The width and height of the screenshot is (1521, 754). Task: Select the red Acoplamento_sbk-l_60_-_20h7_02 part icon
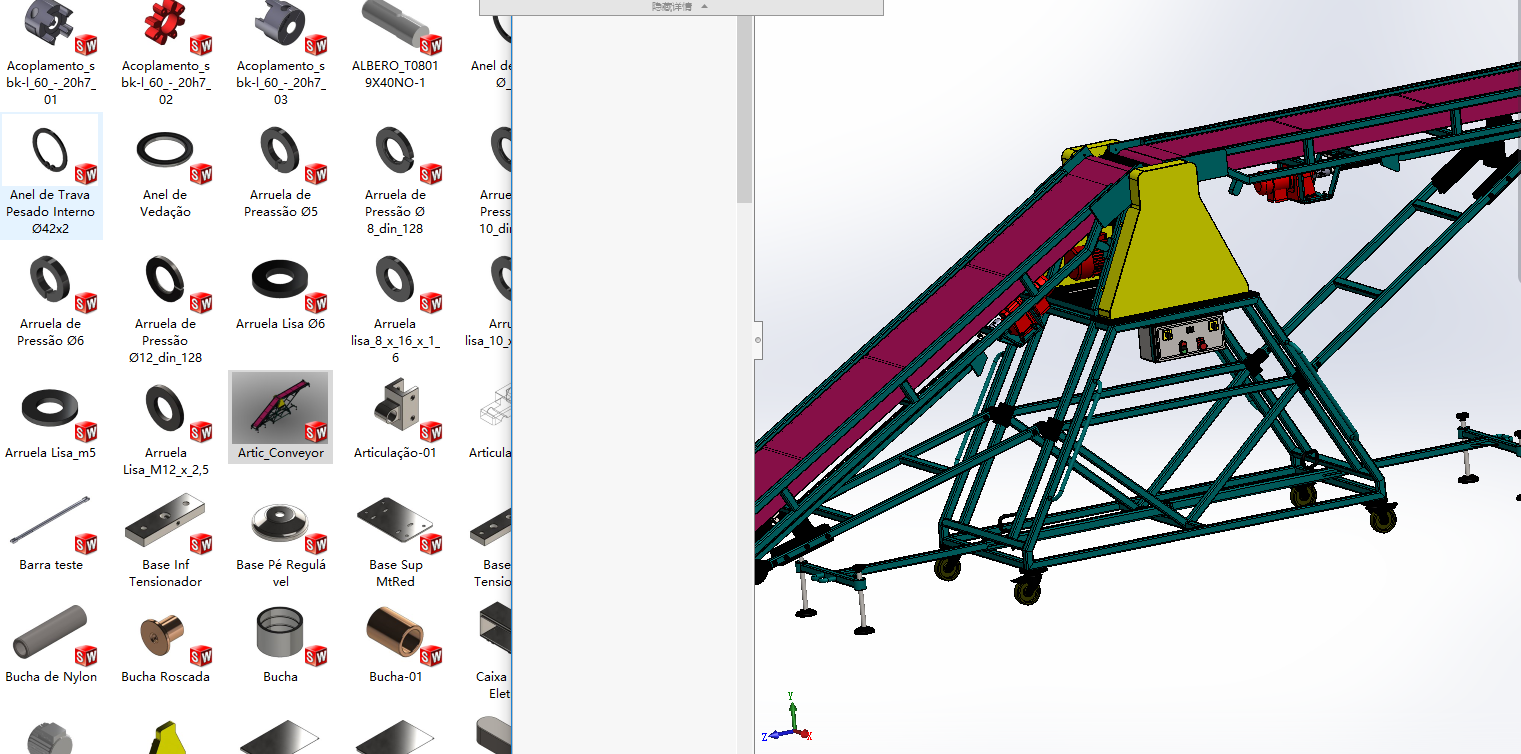166,27
